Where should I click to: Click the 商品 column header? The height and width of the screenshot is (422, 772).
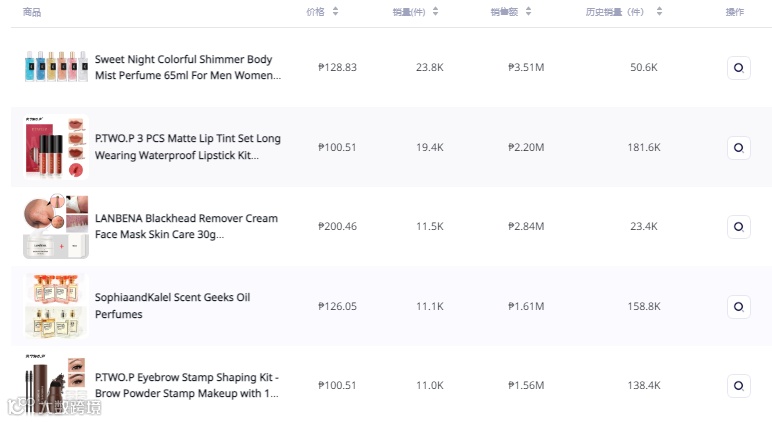pos(32,12)
